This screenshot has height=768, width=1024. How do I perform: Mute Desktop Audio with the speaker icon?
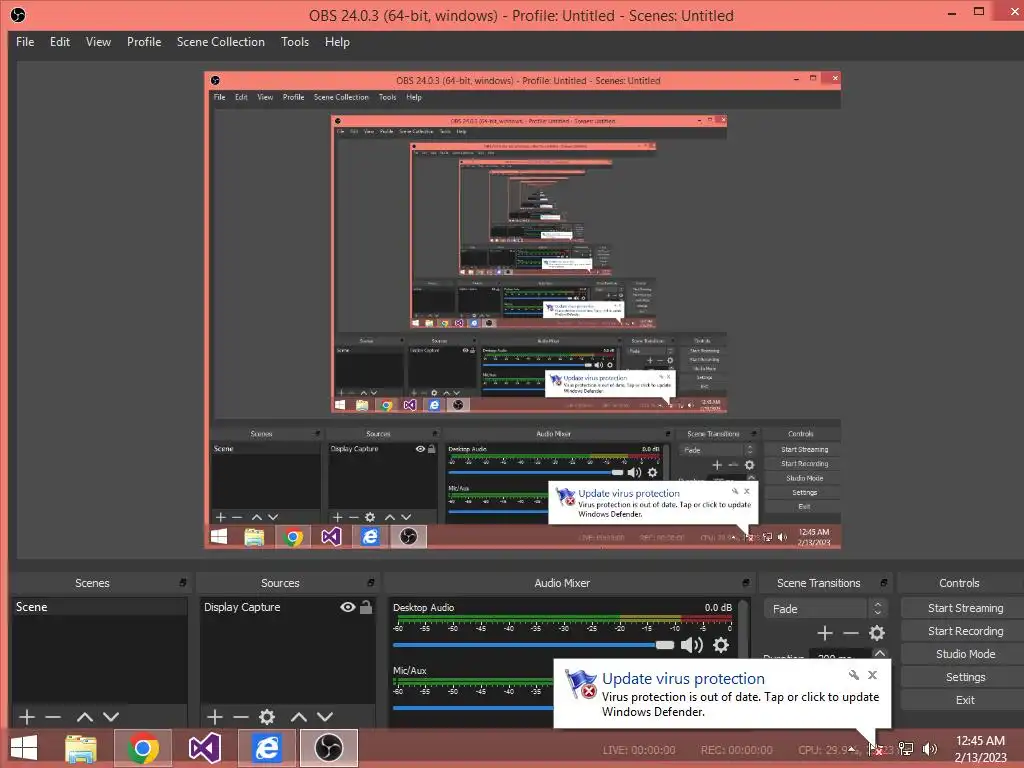click(692, 645)
